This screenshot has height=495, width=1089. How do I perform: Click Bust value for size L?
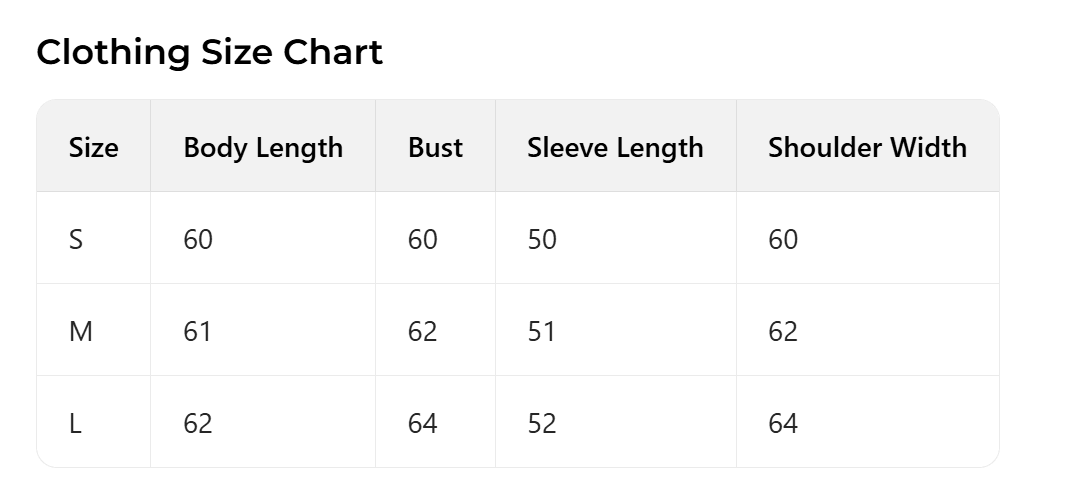423,423
